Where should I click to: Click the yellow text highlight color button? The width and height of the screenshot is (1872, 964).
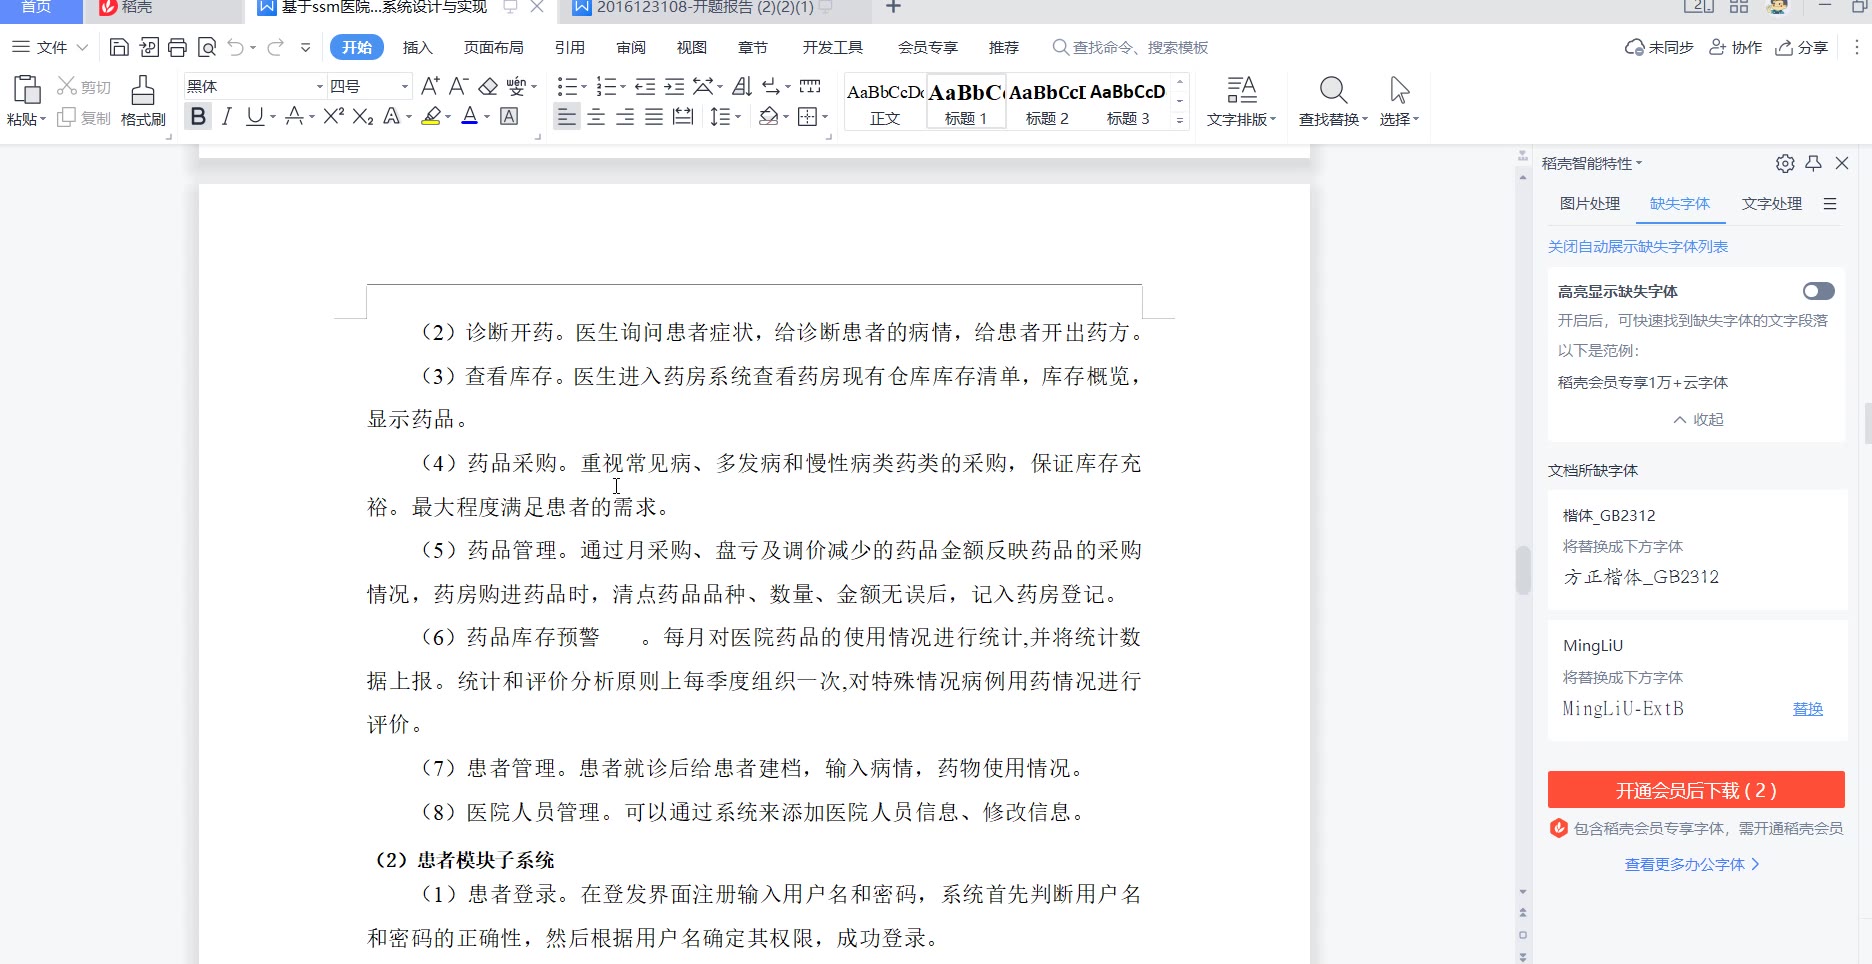[431, 117]
